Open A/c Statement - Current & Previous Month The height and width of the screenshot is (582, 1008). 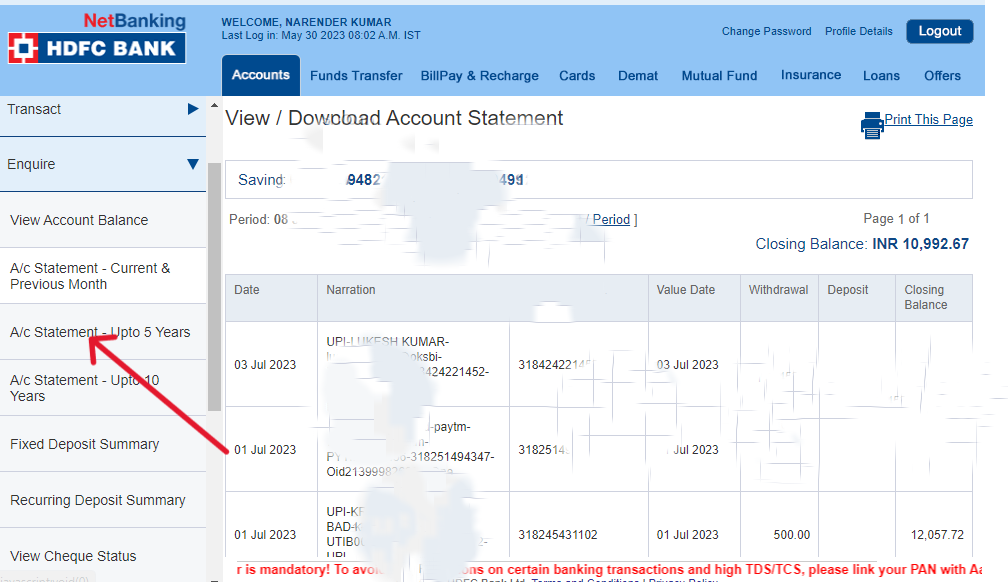pos(103,276)
